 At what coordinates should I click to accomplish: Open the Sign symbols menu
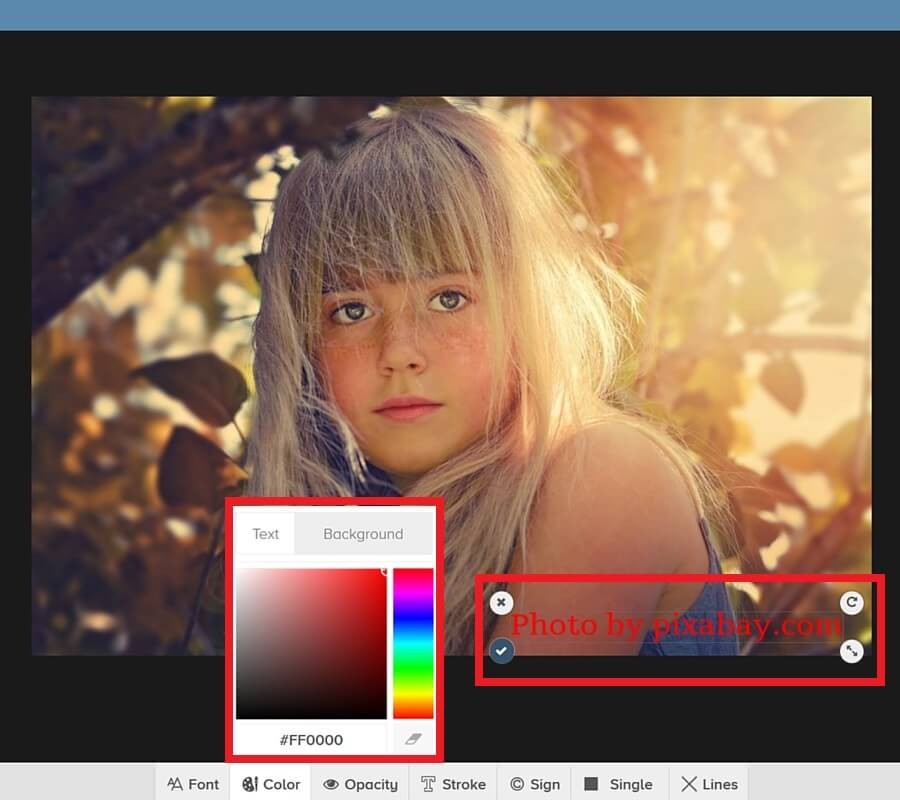(x=535, y=784)
